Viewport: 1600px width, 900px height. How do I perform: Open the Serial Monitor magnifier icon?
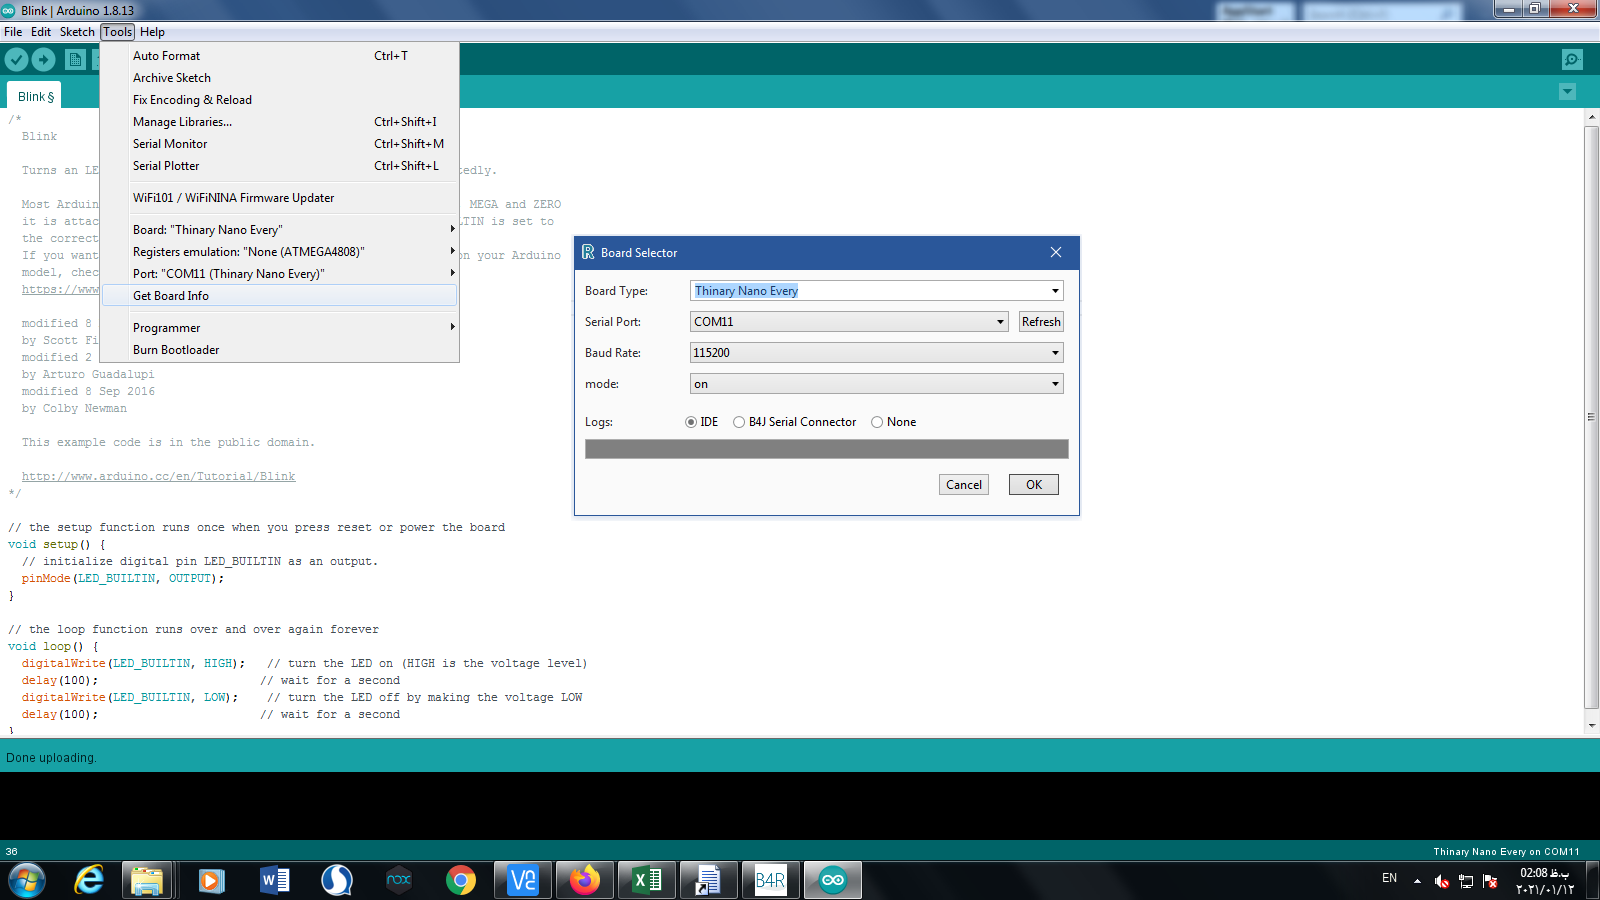click(x=1572, y=60)
